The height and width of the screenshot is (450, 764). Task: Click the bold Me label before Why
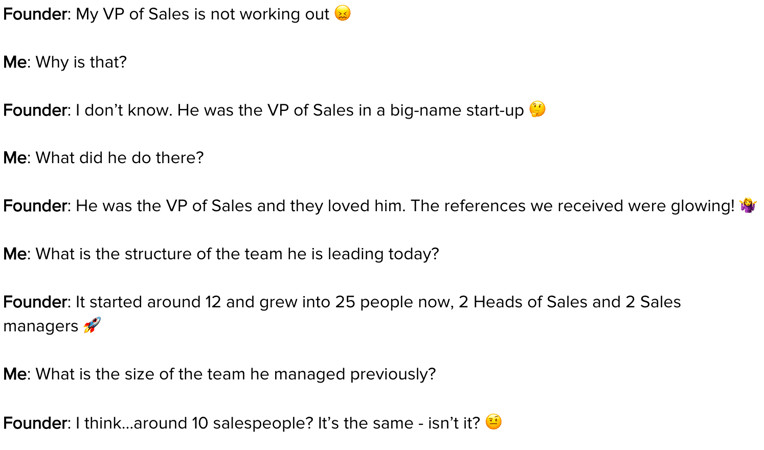point(15,62)
